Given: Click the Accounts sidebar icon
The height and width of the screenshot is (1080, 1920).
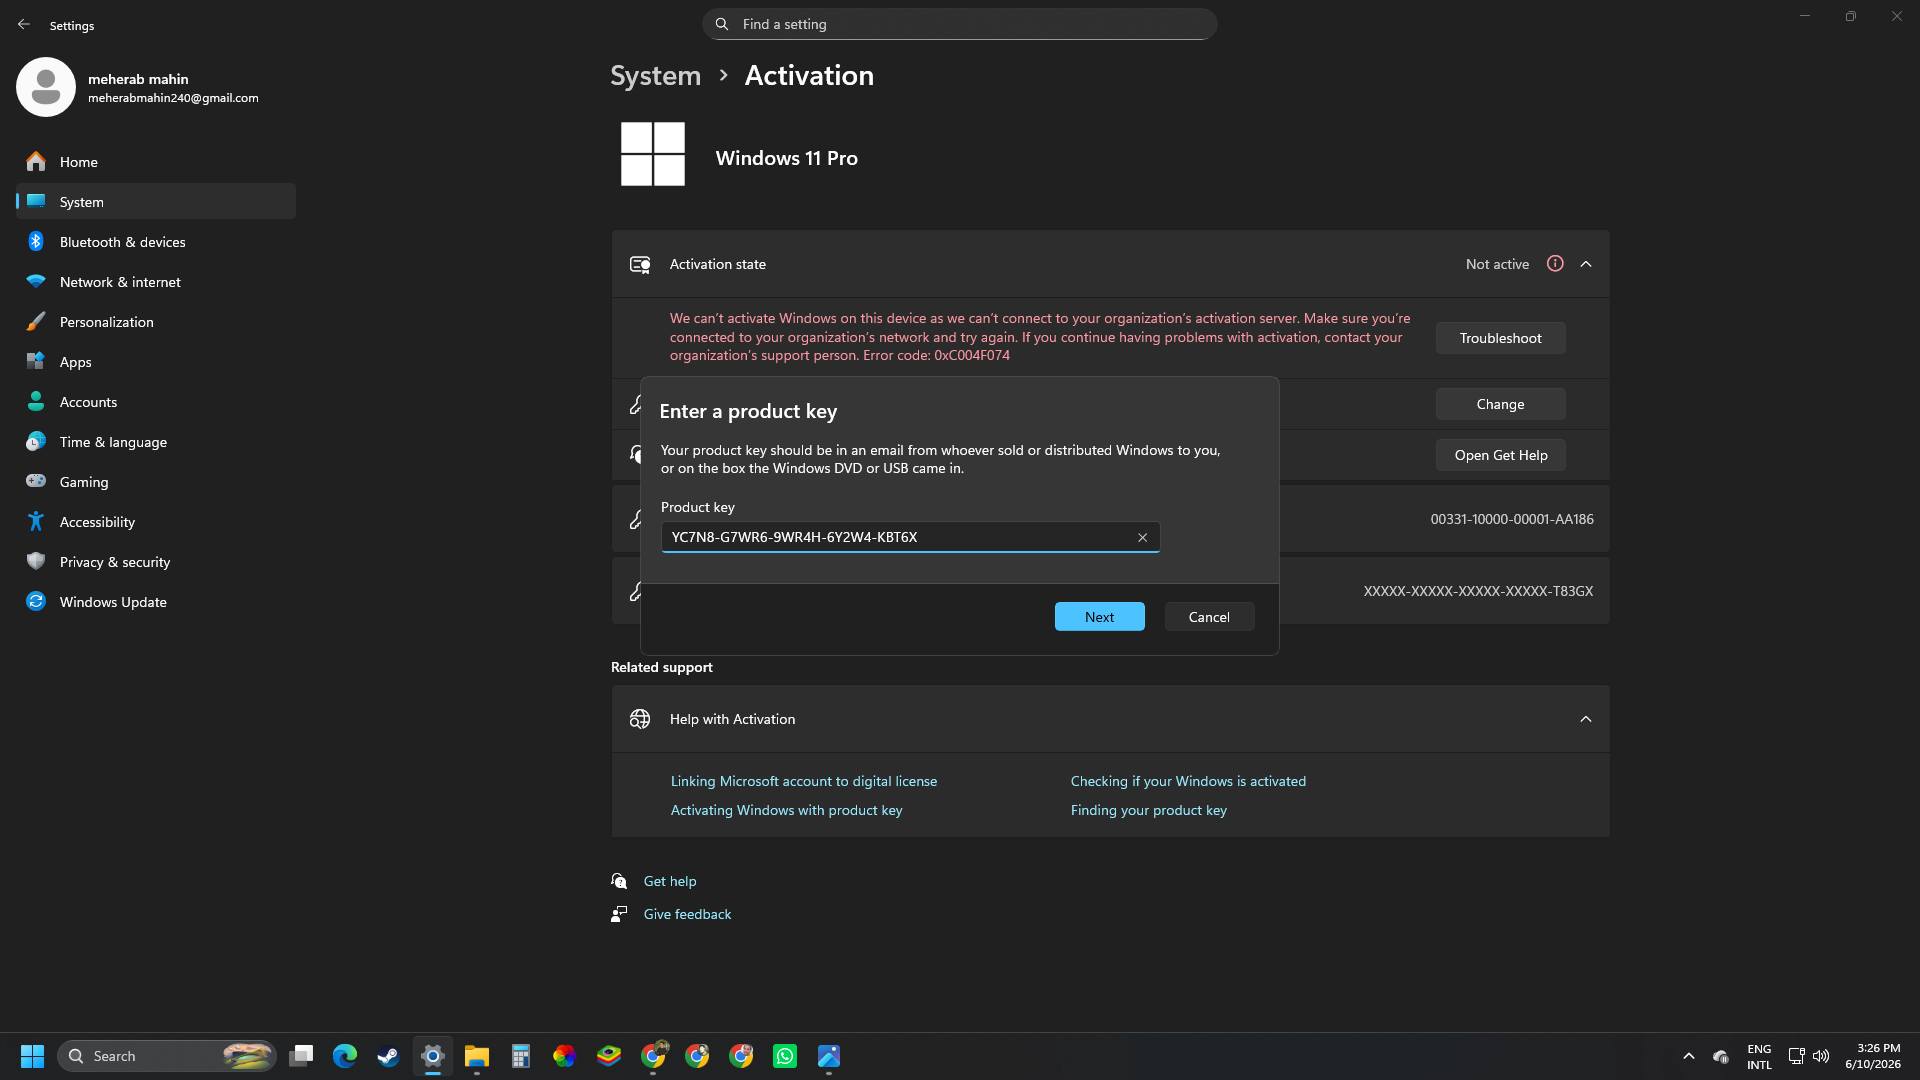Looking at the screenshot, I should 36,402.
